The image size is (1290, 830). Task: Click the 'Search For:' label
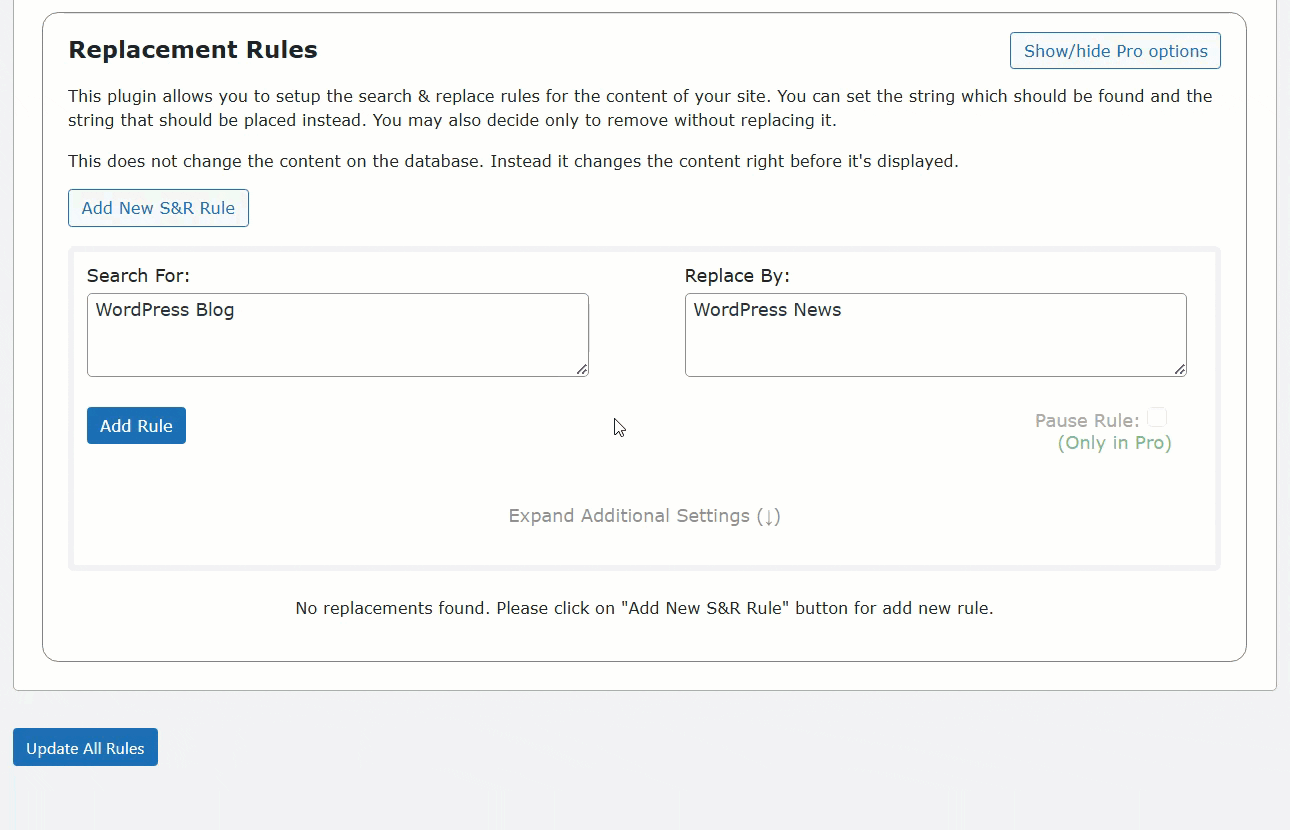(x=138, y=276)
